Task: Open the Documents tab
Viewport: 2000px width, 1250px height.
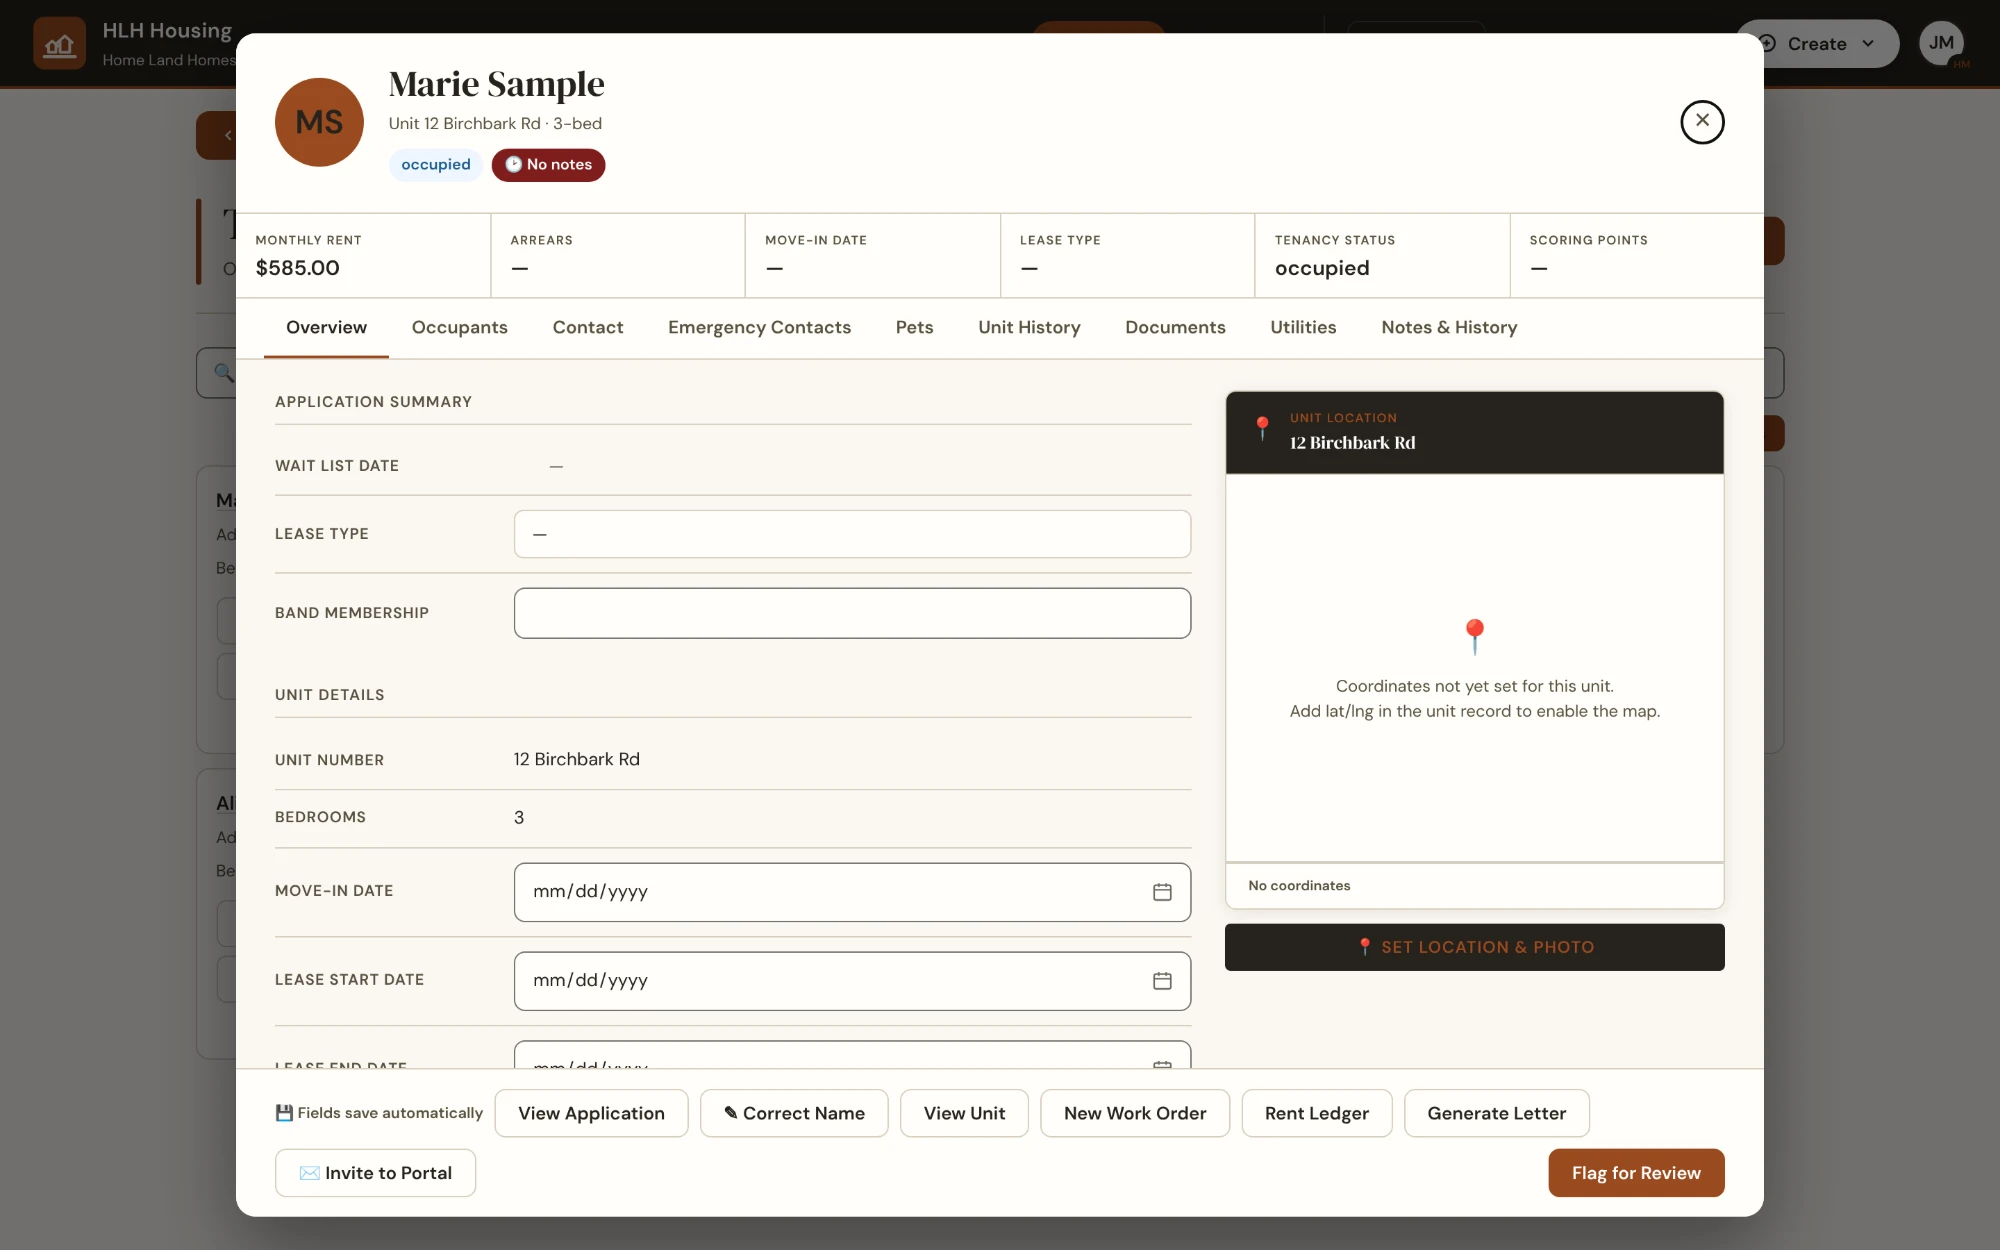Action: 1175,327
